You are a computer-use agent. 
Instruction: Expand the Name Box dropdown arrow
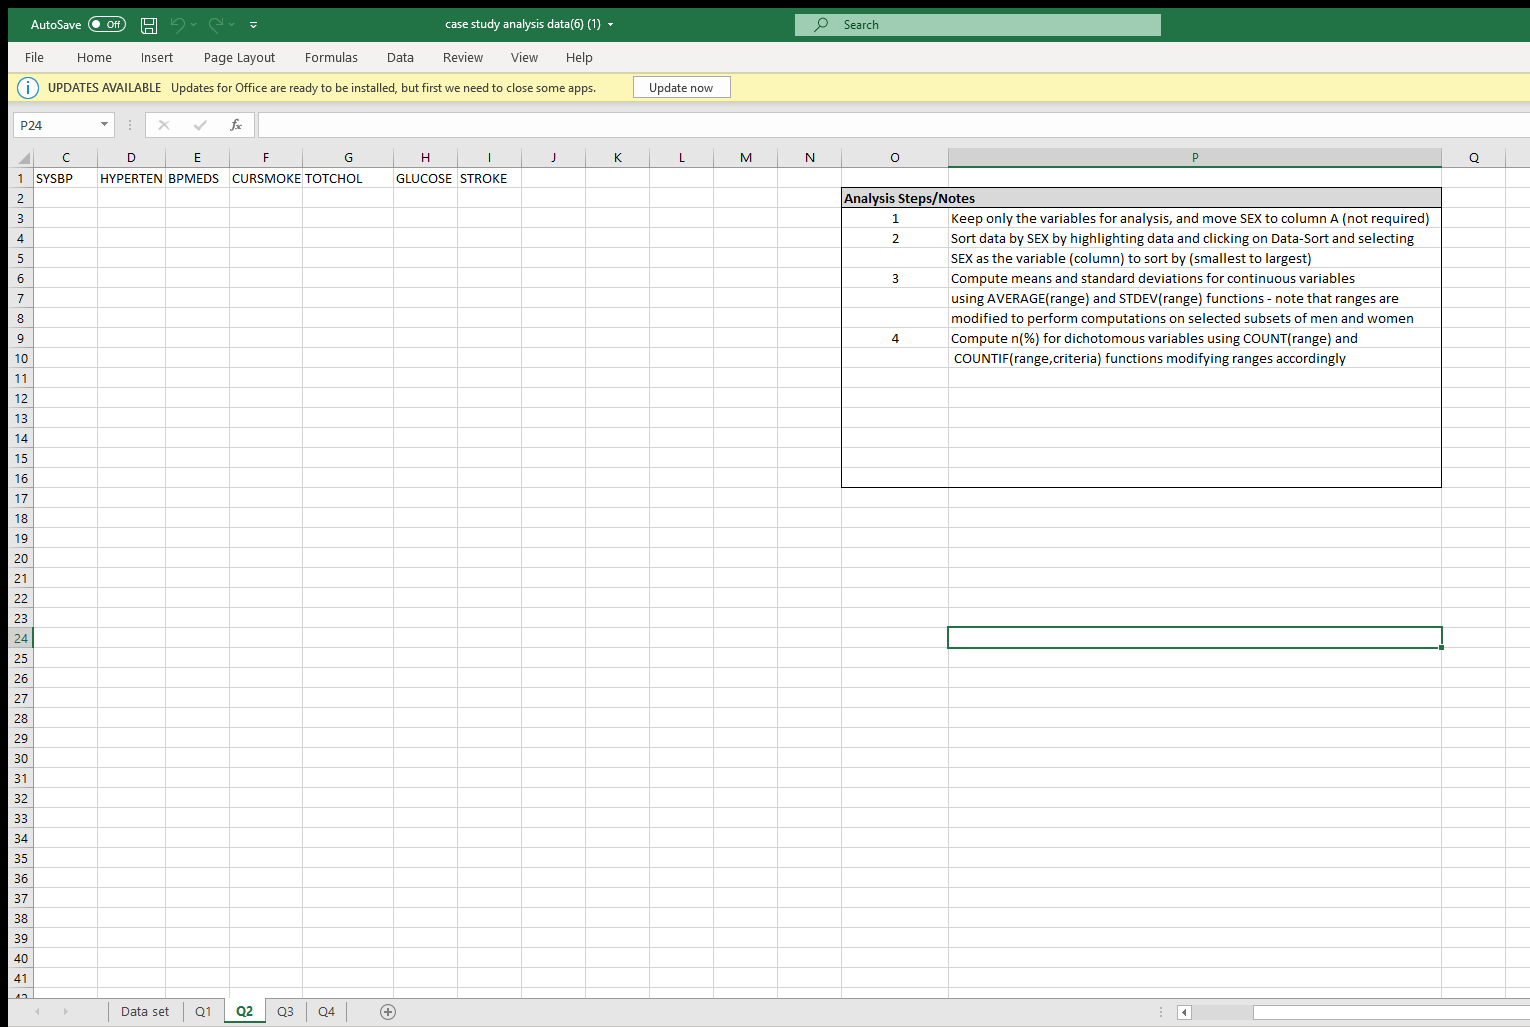point(104,125)
